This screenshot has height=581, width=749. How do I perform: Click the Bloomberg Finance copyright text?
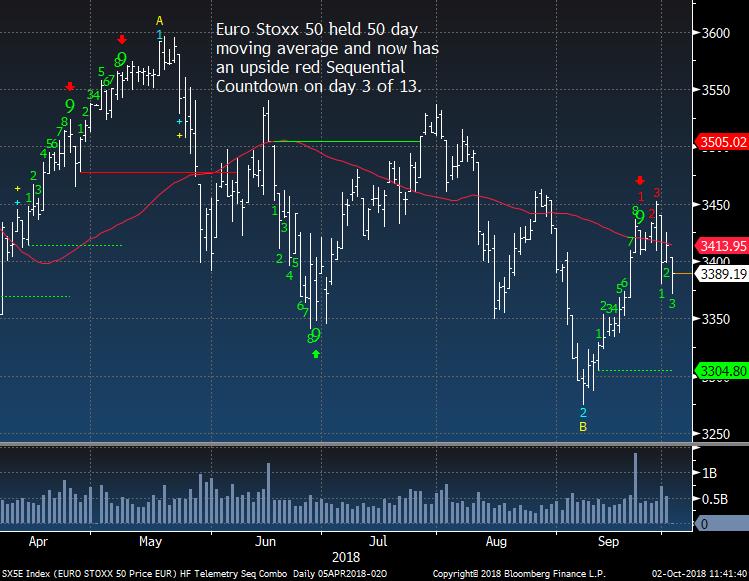click(519, 573)
